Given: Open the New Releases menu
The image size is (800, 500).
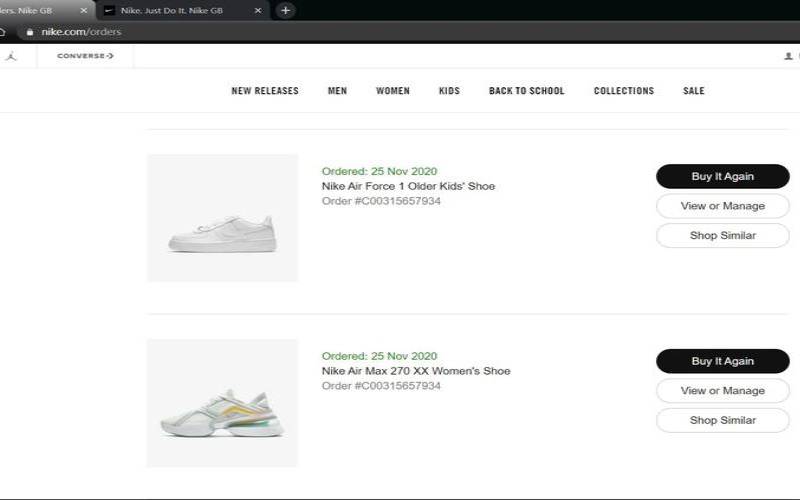Looking at the screenshot, I should [x=265, y=91].
